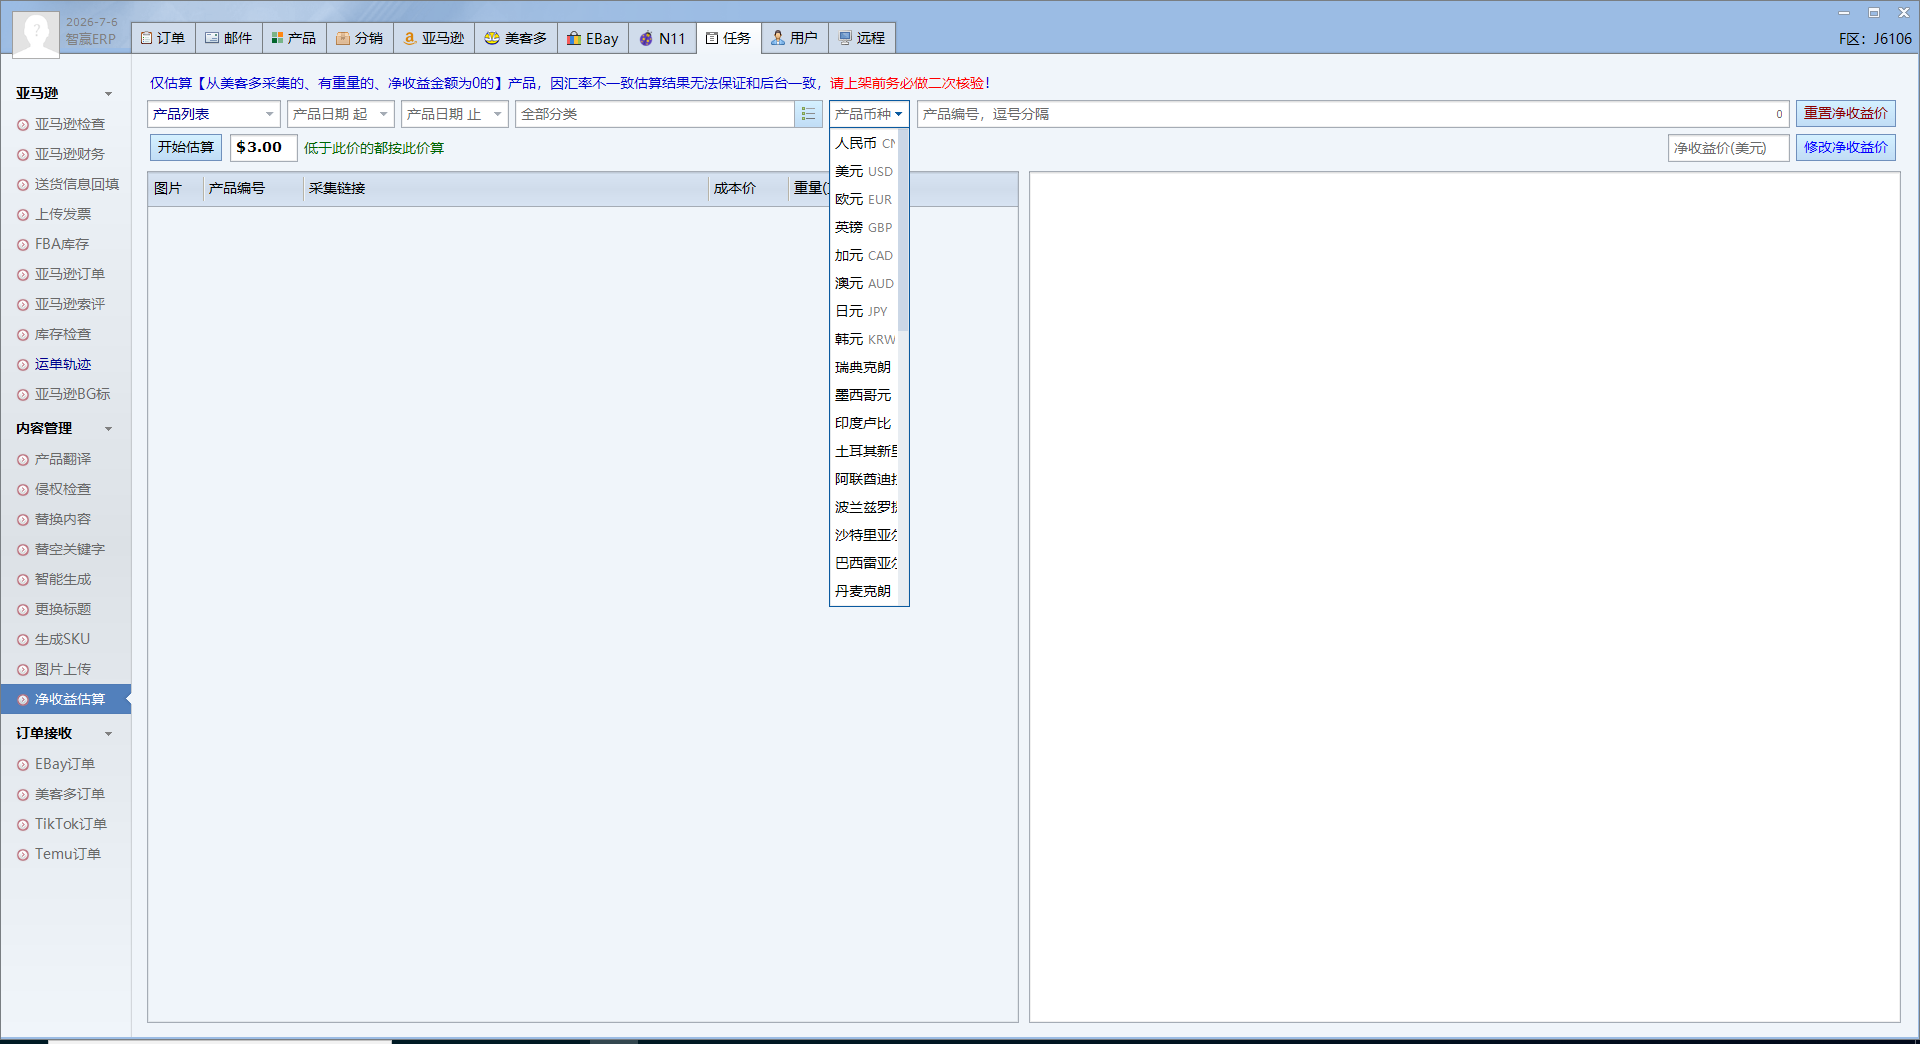1920x1044 pixels.
Task: Select 欧元 EUR from currency list
Action: (x=865, y=199)
